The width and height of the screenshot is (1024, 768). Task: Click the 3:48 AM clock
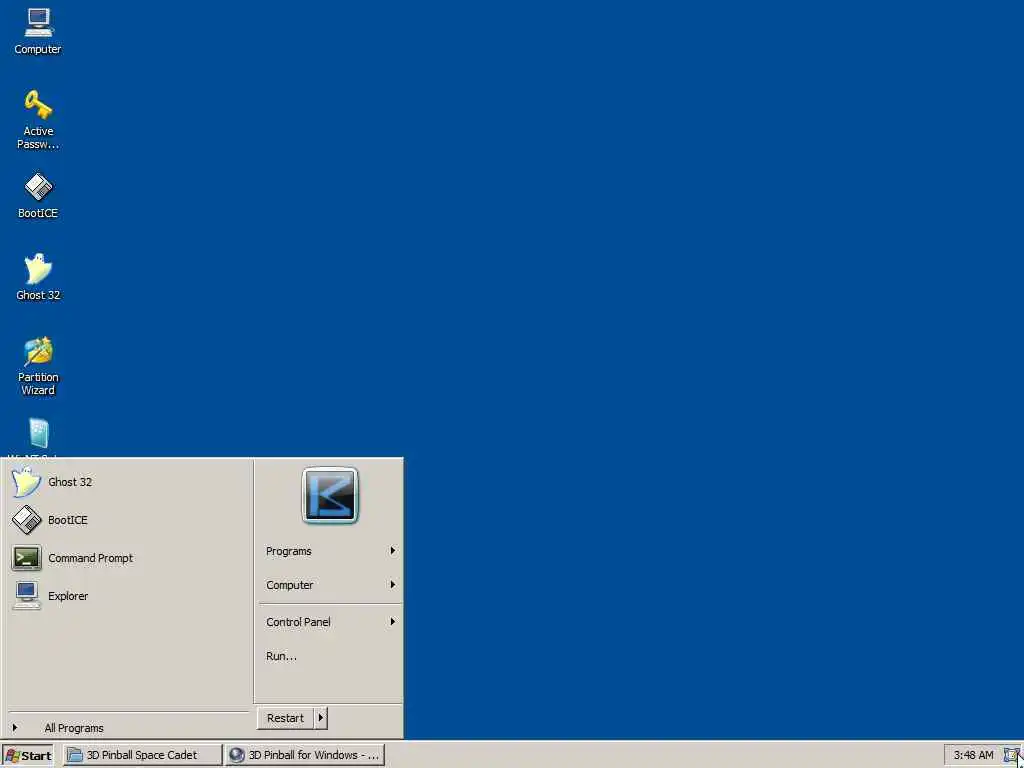point(973,756)
